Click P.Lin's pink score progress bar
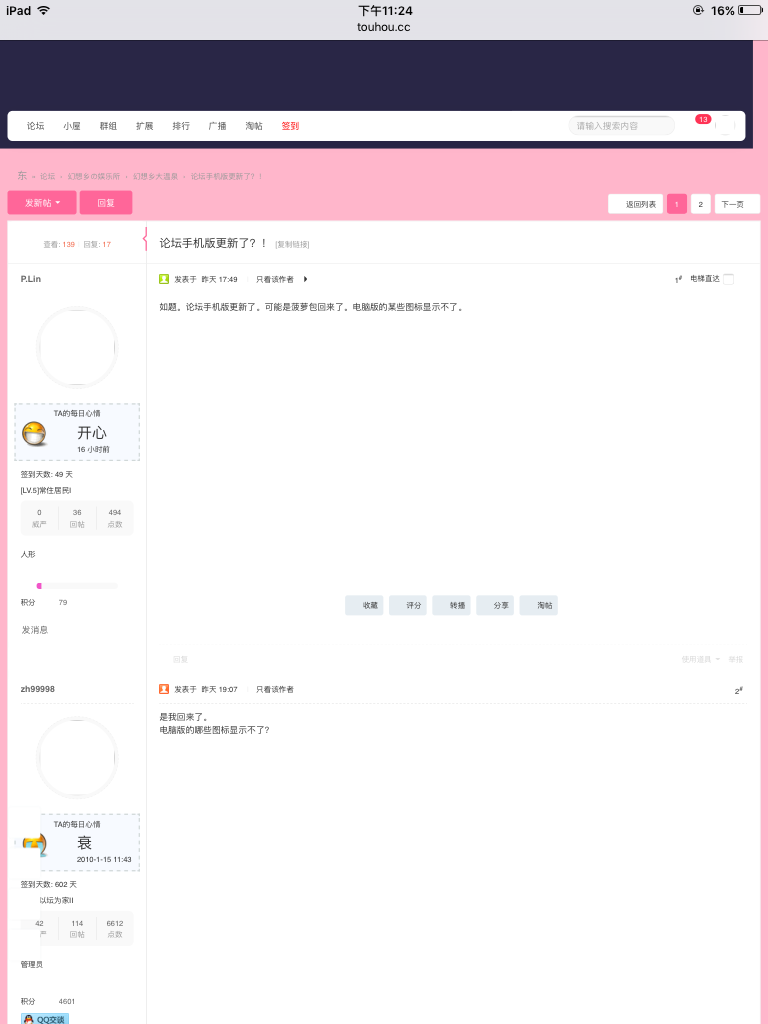Image resolution: width=768 pixels, height=1024 pixels. (77, 586)
